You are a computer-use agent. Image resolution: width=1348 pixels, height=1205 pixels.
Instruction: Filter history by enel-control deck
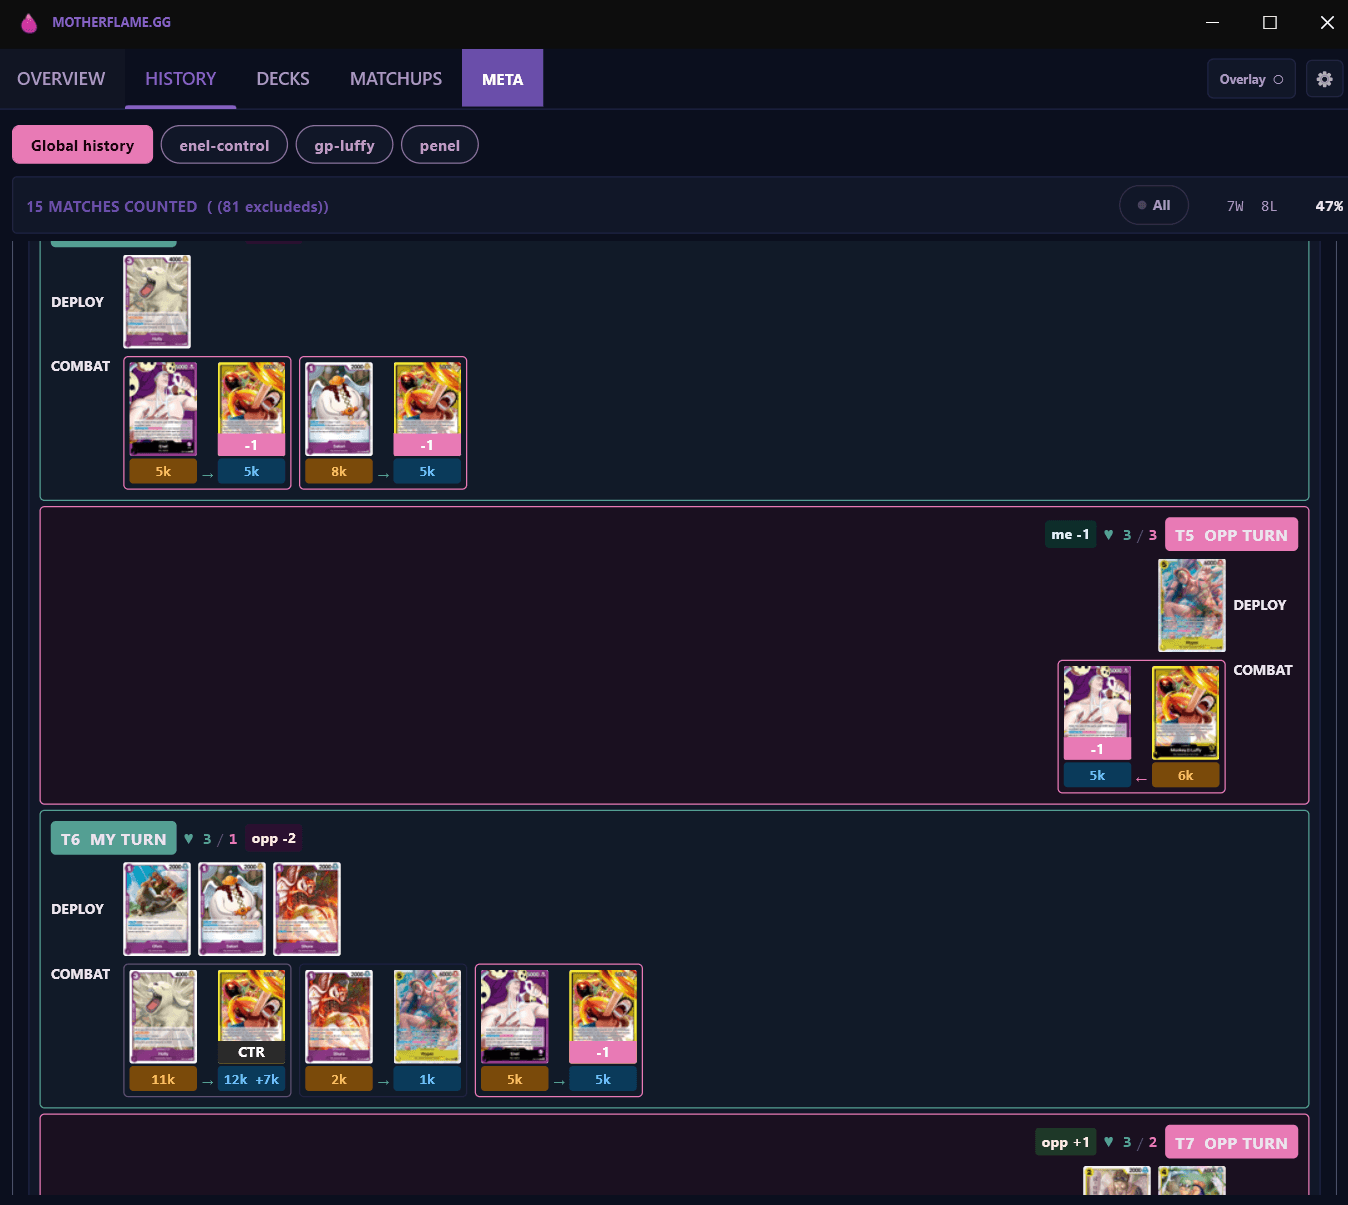[x=224, y=145]
